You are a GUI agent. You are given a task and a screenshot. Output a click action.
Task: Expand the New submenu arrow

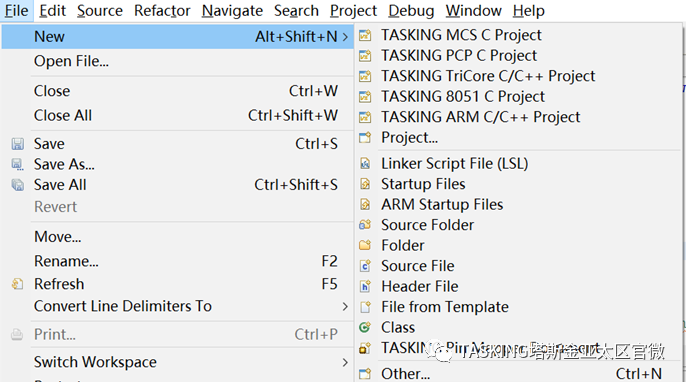click(345, 37)
